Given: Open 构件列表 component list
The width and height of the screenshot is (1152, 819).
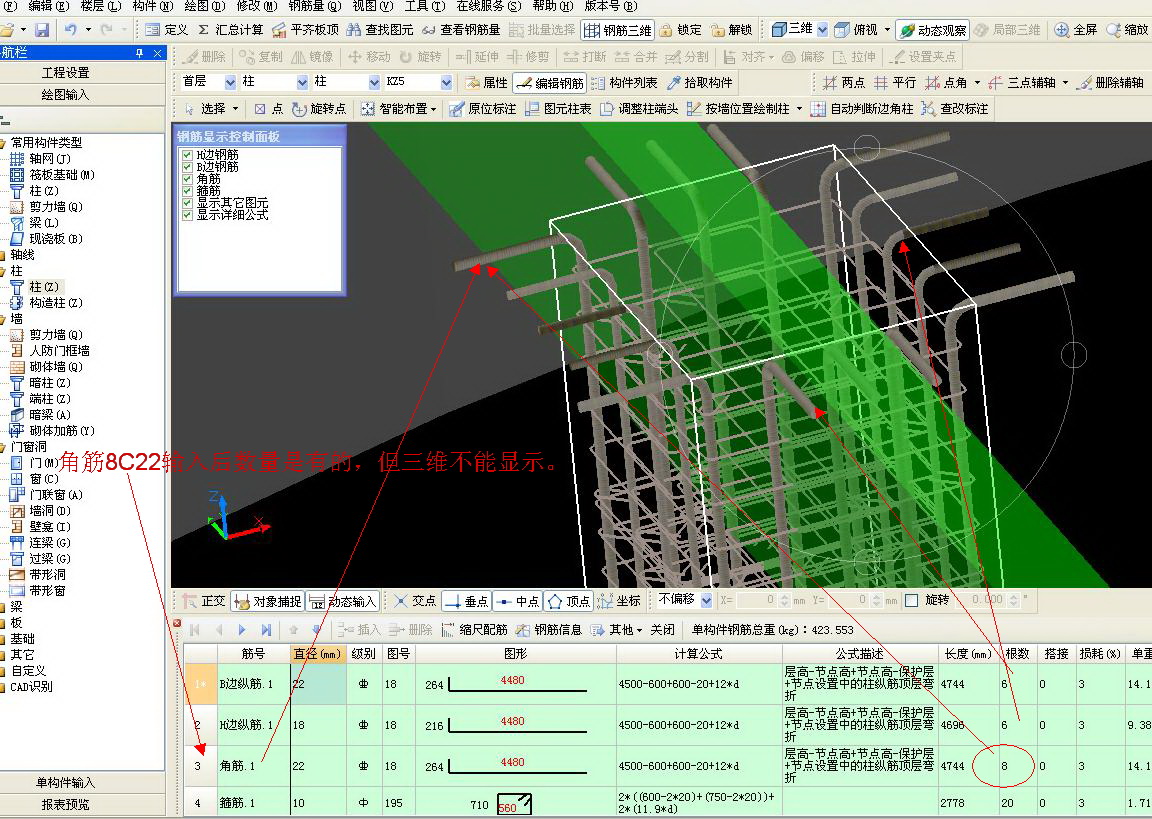Looking at the screenshot, I should tap(624, 83).
